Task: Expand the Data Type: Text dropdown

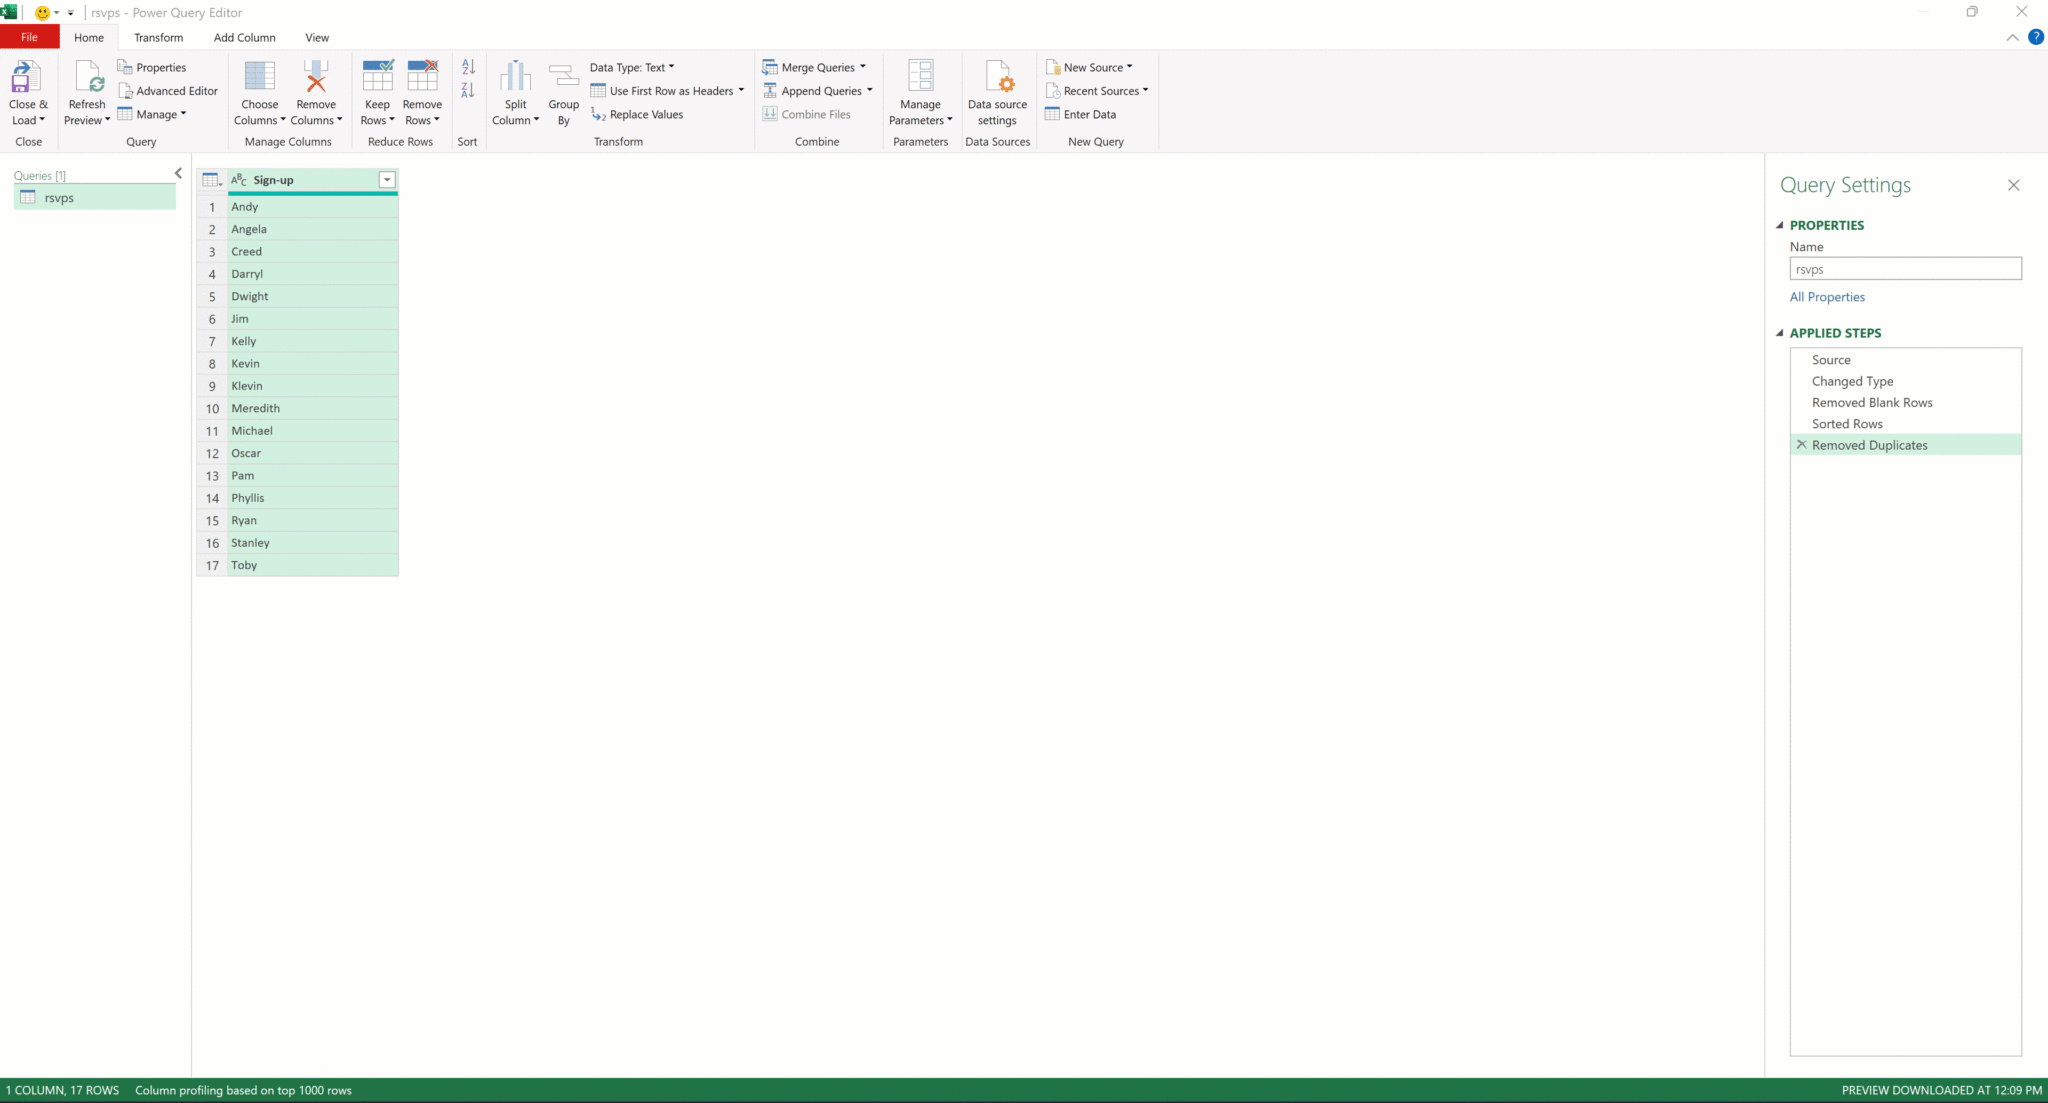Action: [x=632, y=67]
